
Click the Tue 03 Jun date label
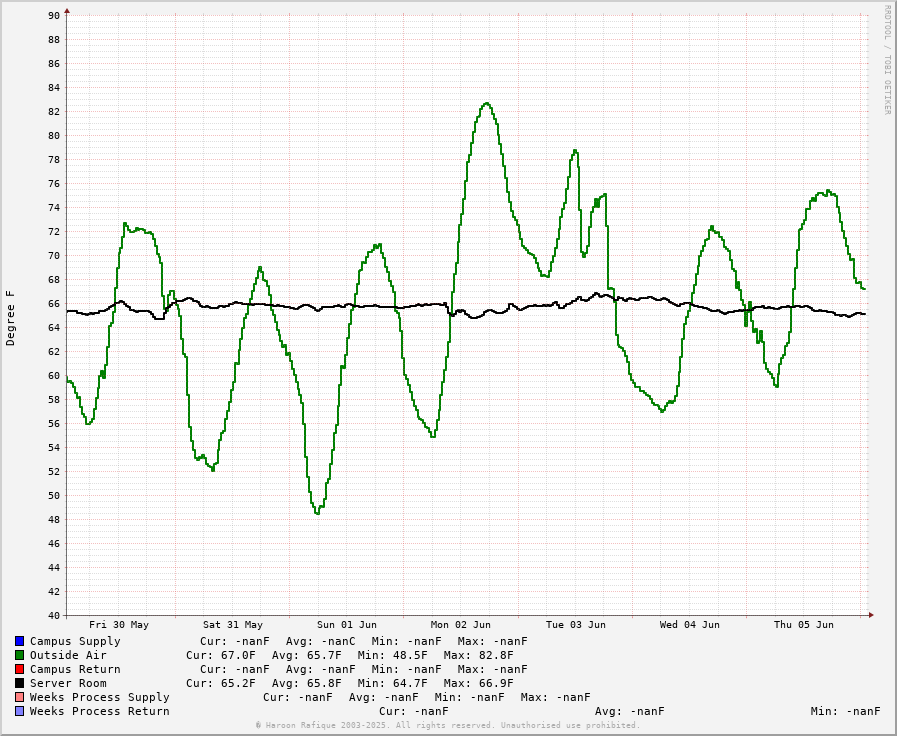point(575,625)
